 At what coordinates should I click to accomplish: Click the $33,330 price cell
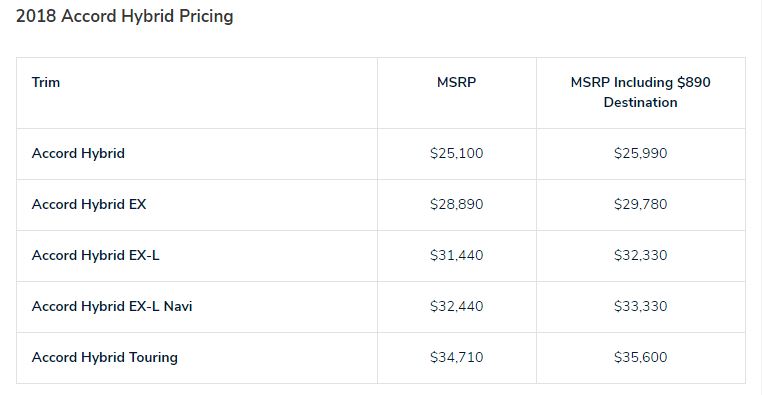[641, 307]
